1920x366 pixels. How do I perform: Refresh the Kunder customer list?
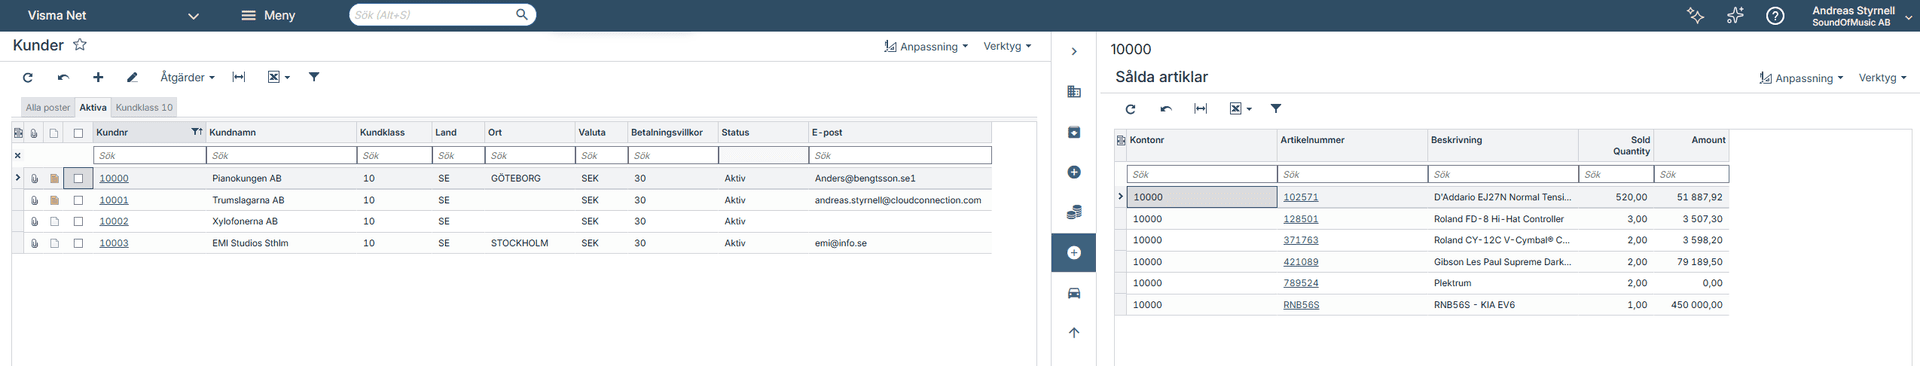(28, 77)
